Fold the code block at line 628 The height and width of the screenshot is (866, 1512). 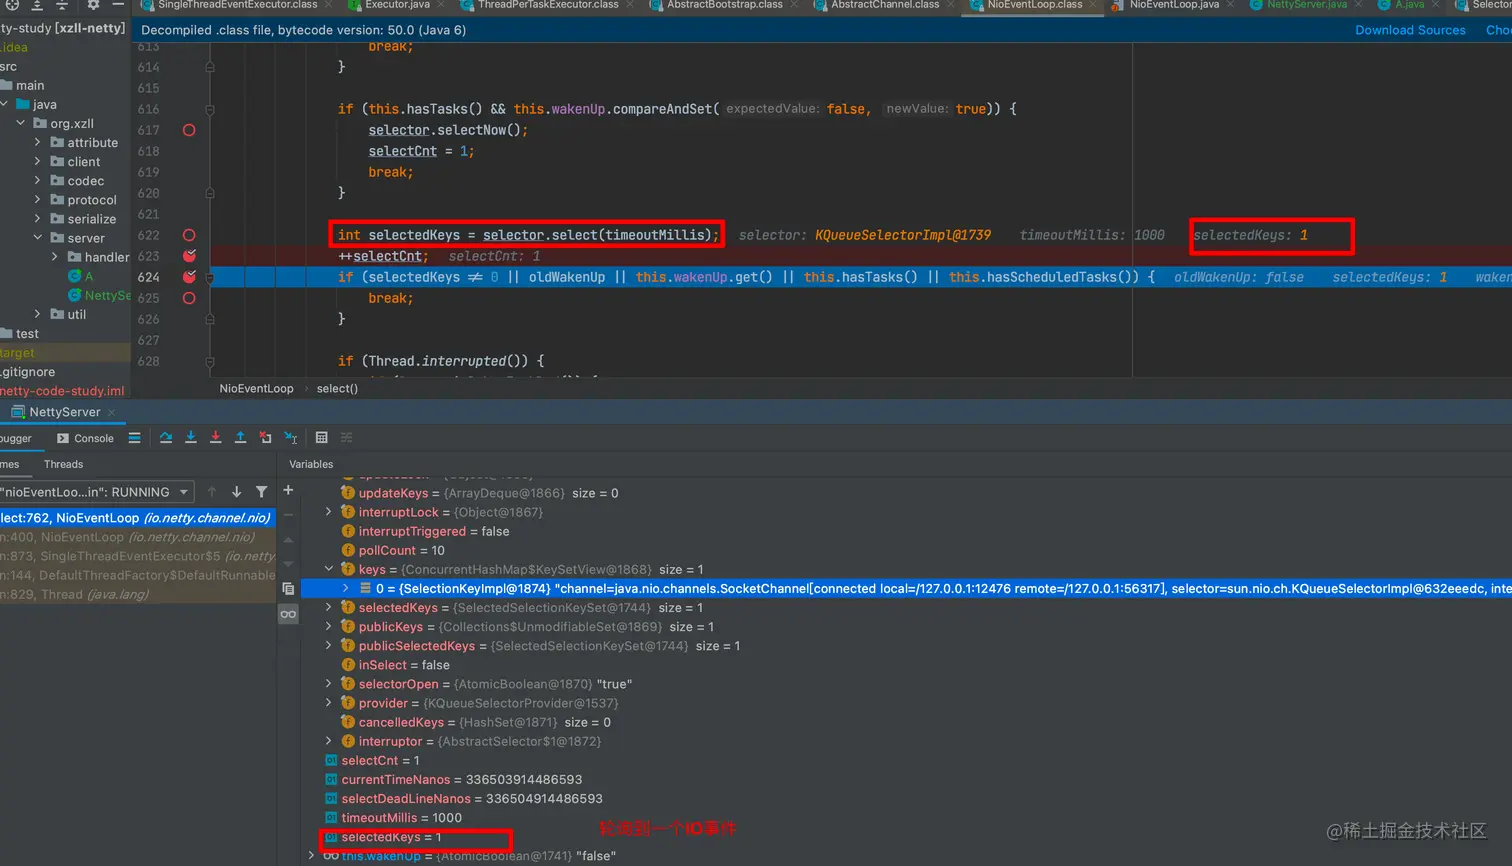pyautogui.click(x=210, y=361)
